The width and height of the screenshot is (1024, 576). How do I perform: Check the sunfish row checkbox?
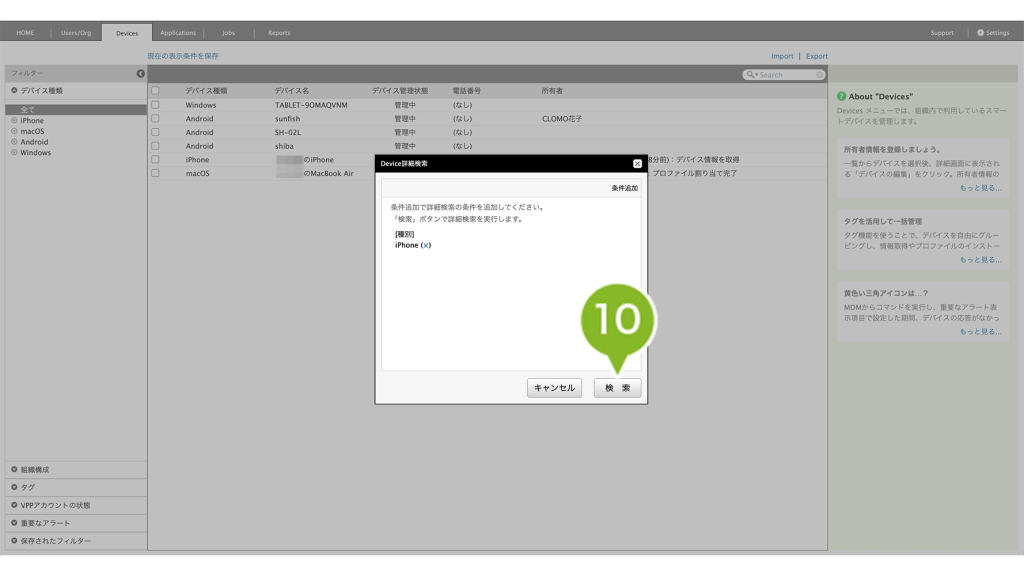click(x=155, y=119)
